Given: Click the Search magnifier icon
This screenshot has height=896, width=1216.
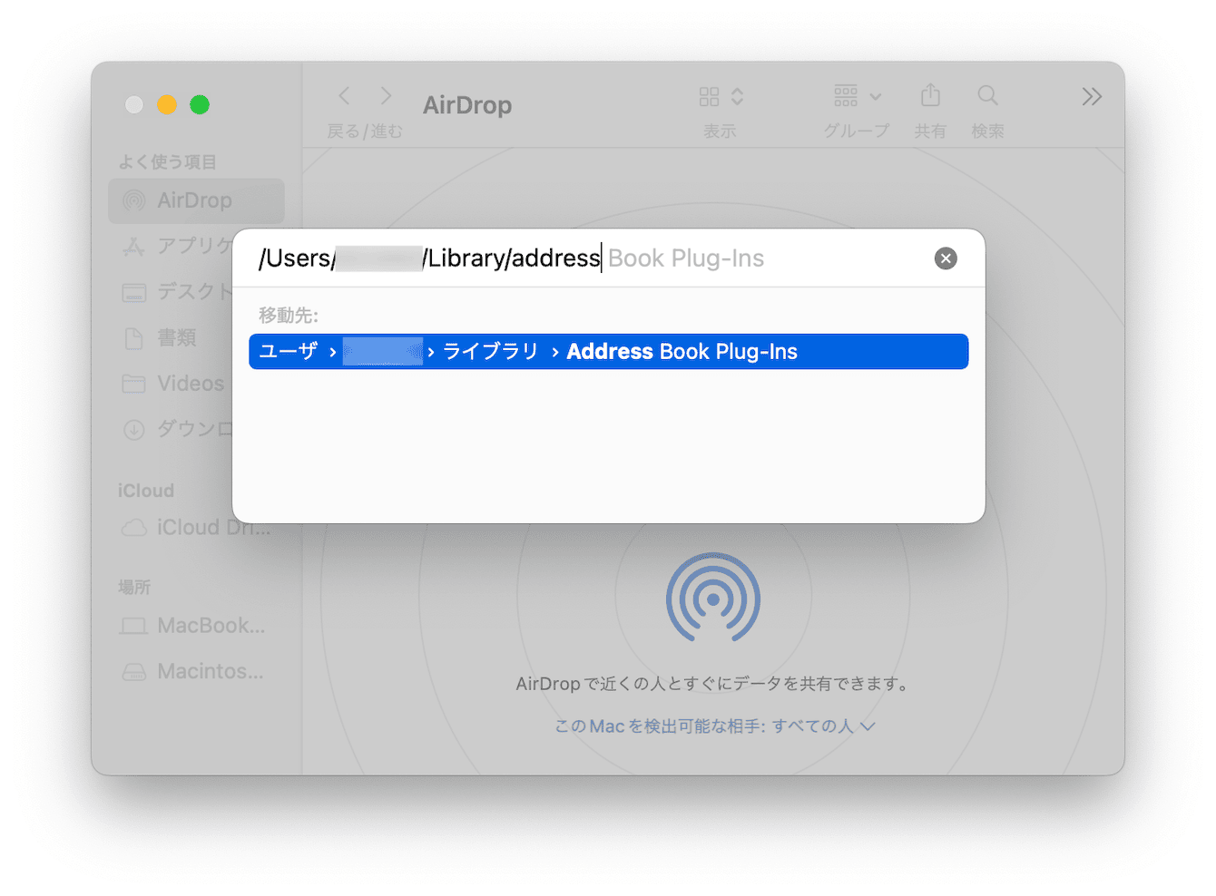Looking at the screenshot, I should tap(987, 96).
